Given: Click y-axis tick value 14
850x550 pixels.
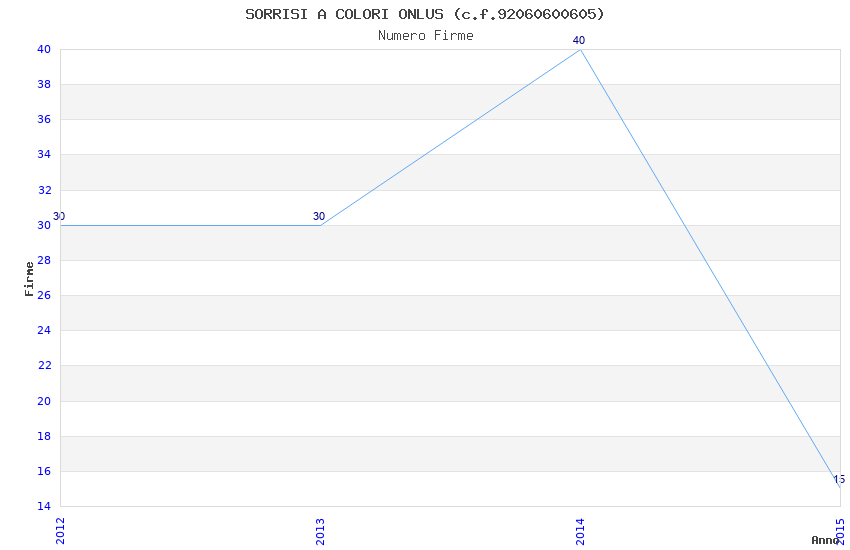Looking at the screenshot, I should (44, 506).
